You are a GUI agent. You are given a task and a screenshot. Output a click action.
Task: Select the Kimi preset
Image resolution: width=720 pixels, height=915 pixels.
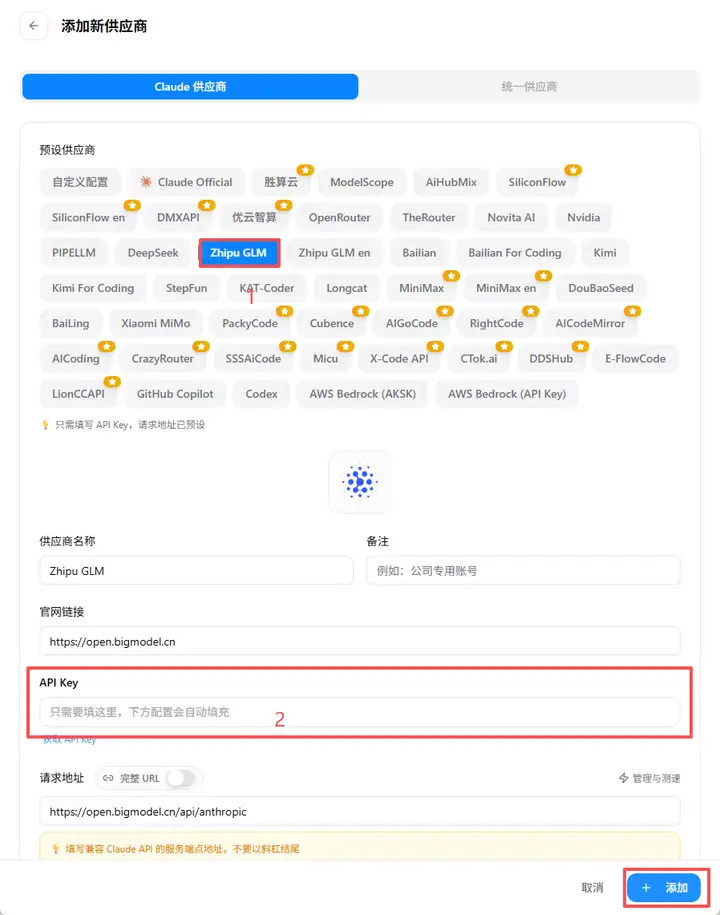click(604, 253)
